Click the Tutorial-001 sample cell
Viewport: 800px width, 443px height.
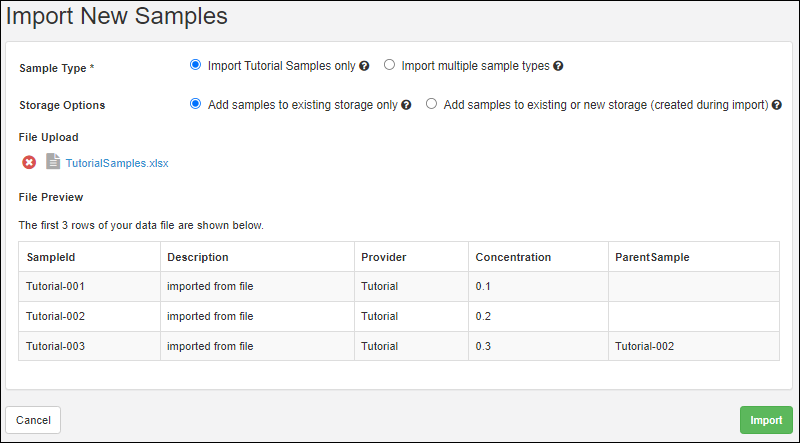55,286
